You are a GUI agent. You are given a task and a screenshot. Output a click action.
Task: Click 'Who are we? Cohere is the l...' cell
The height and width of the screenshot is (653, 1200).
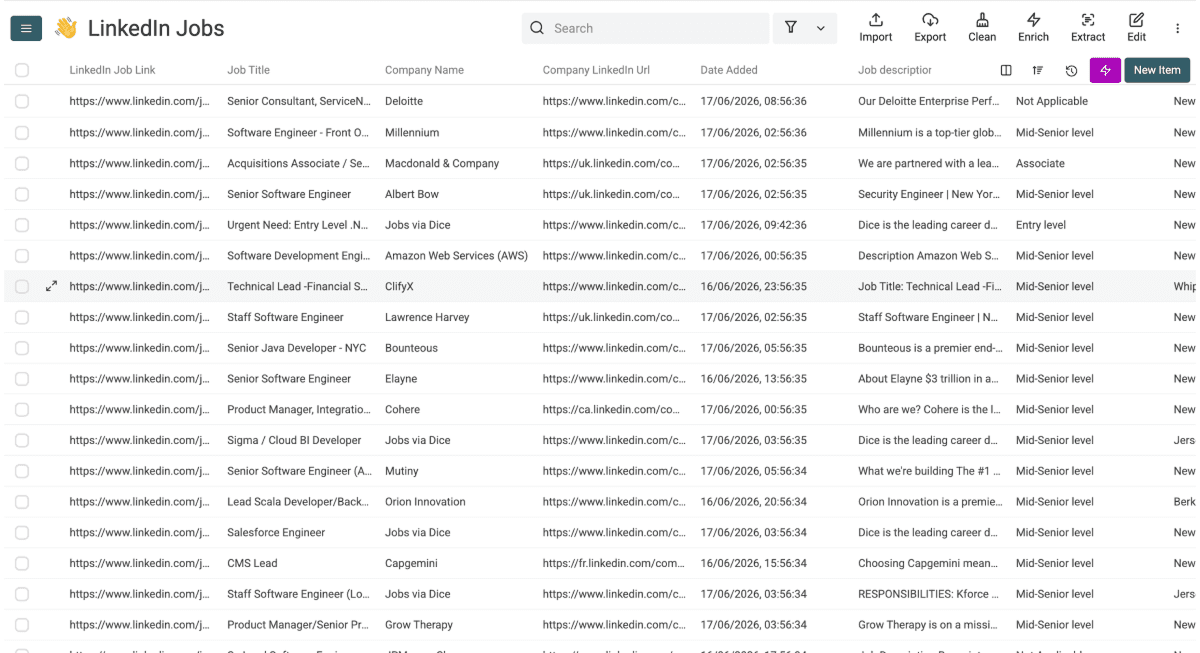point(928,409)
